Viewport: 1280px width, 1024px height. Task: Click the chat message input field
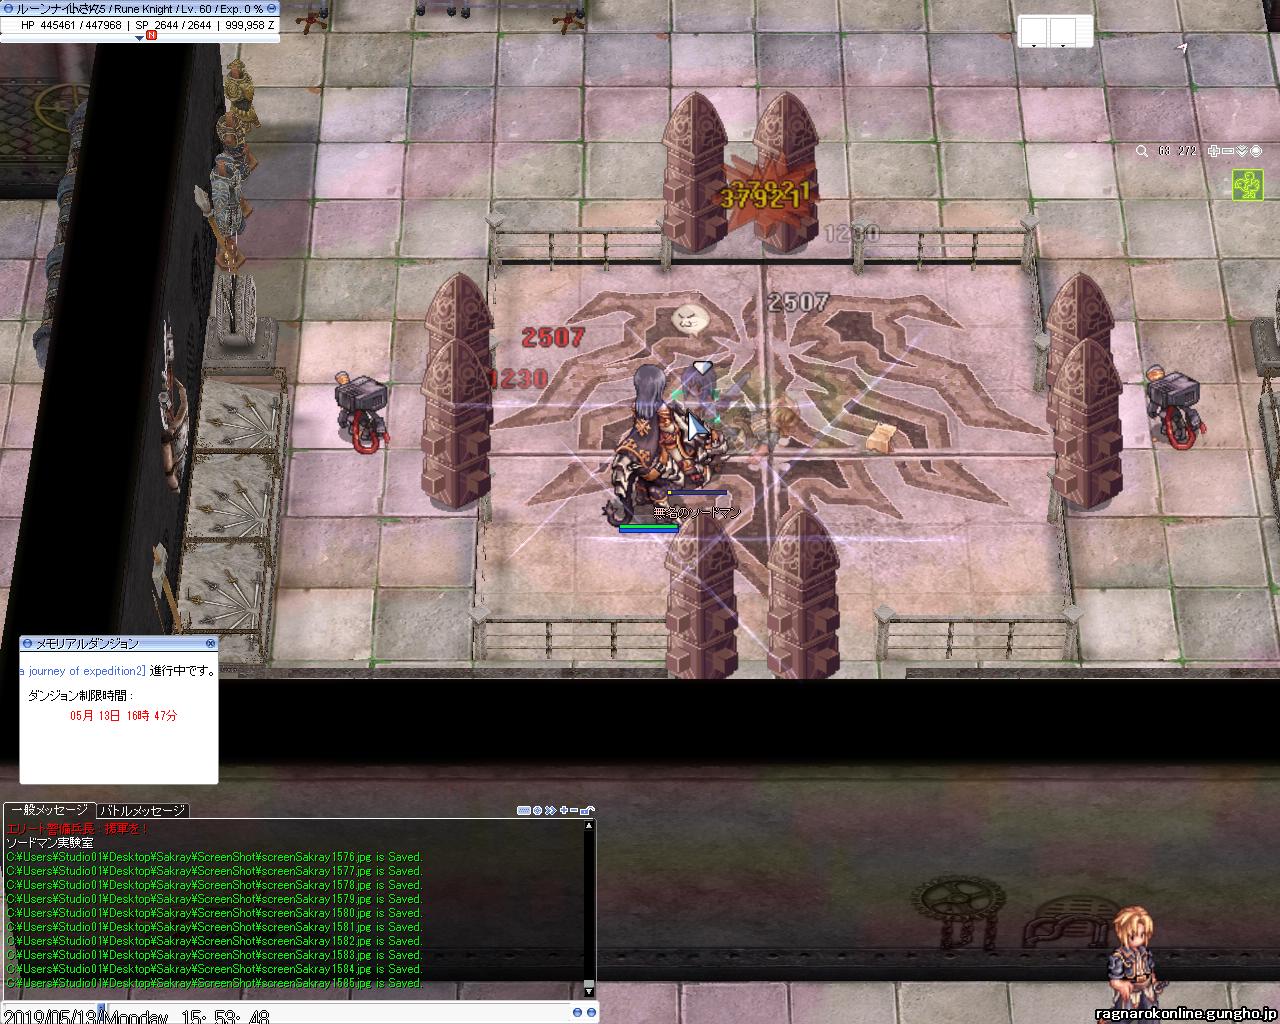pyautogui.click(x=340, y=1013)
